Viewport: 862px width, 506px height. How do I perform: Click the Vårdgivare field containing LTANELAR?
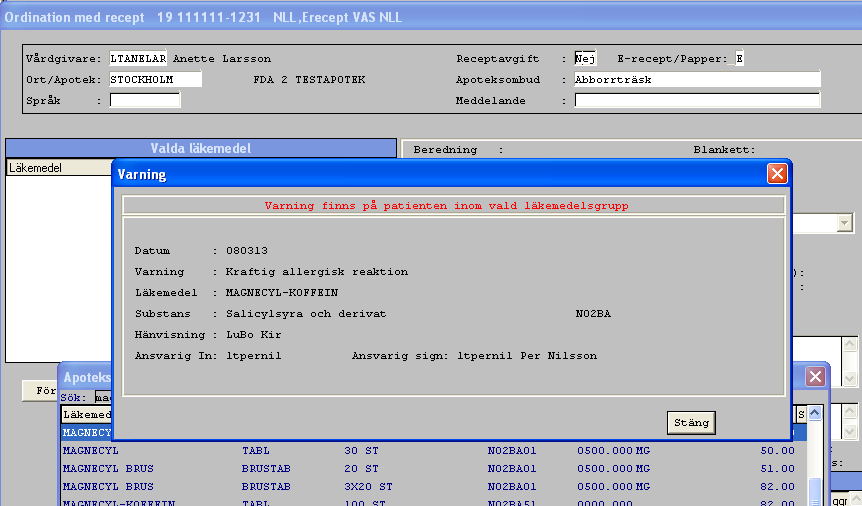coord(138,58)
